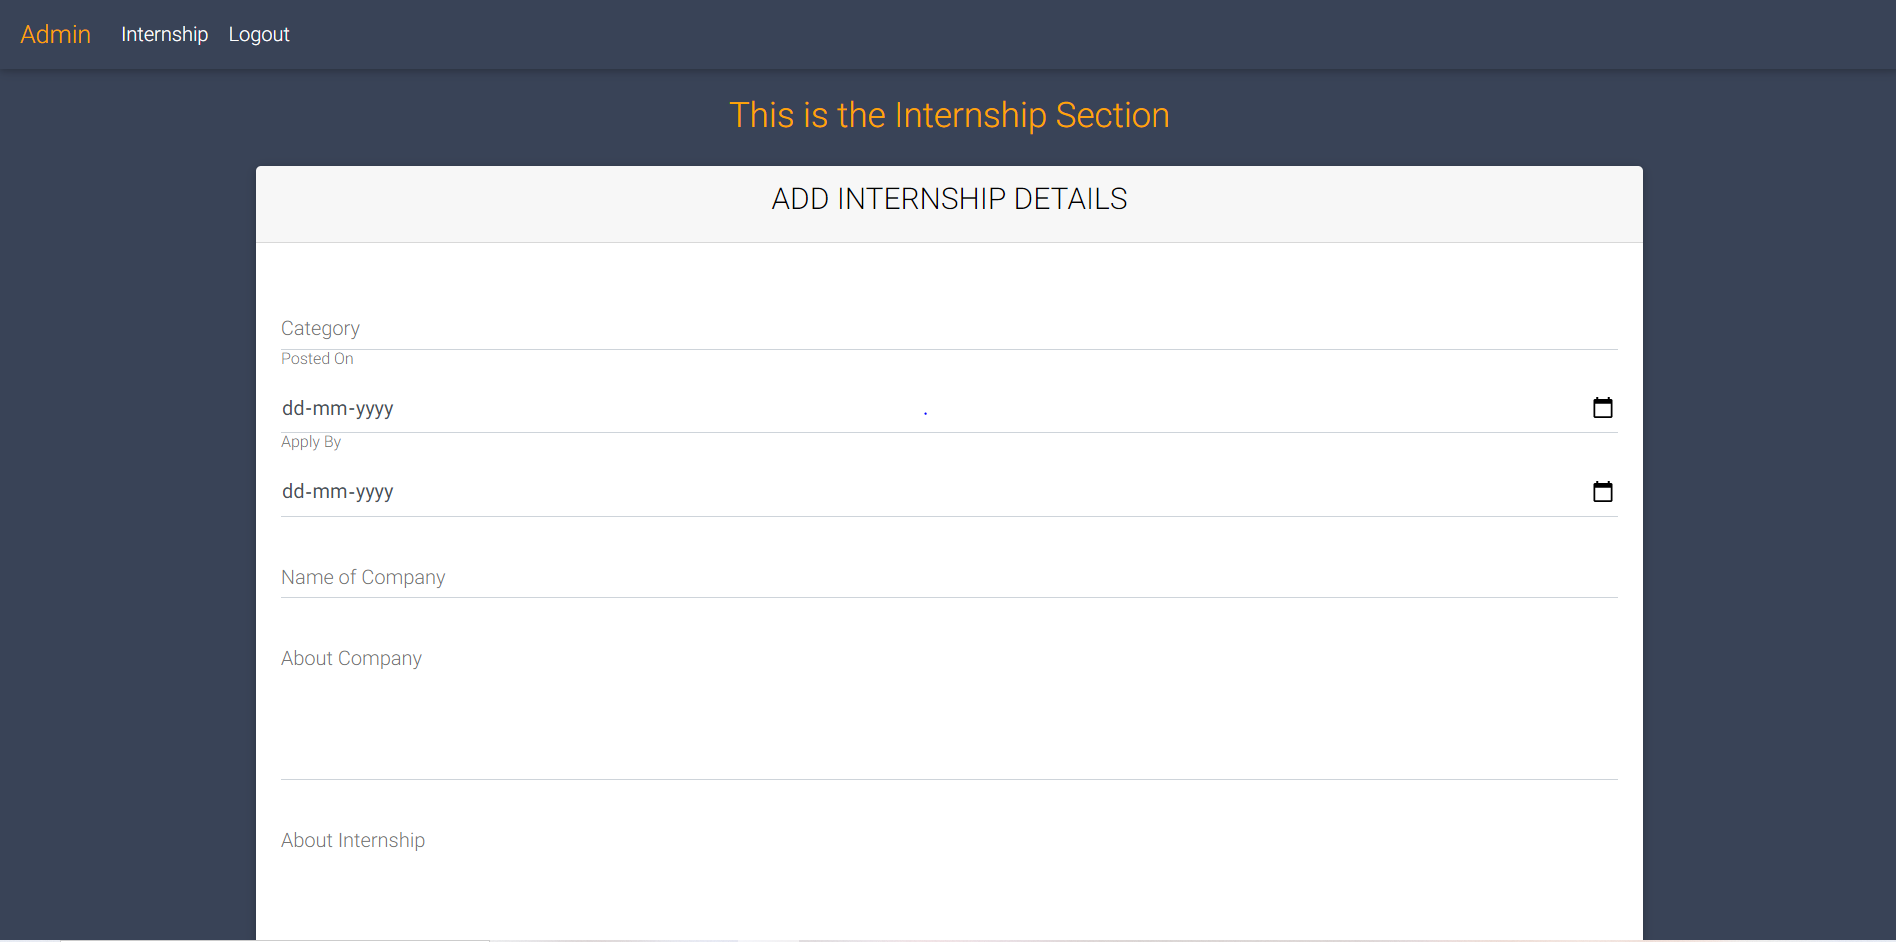The width and height of the screenshot is (1896, 942).
Task: Click the "Posted On" field label
Action: click(x=317, y=359)
